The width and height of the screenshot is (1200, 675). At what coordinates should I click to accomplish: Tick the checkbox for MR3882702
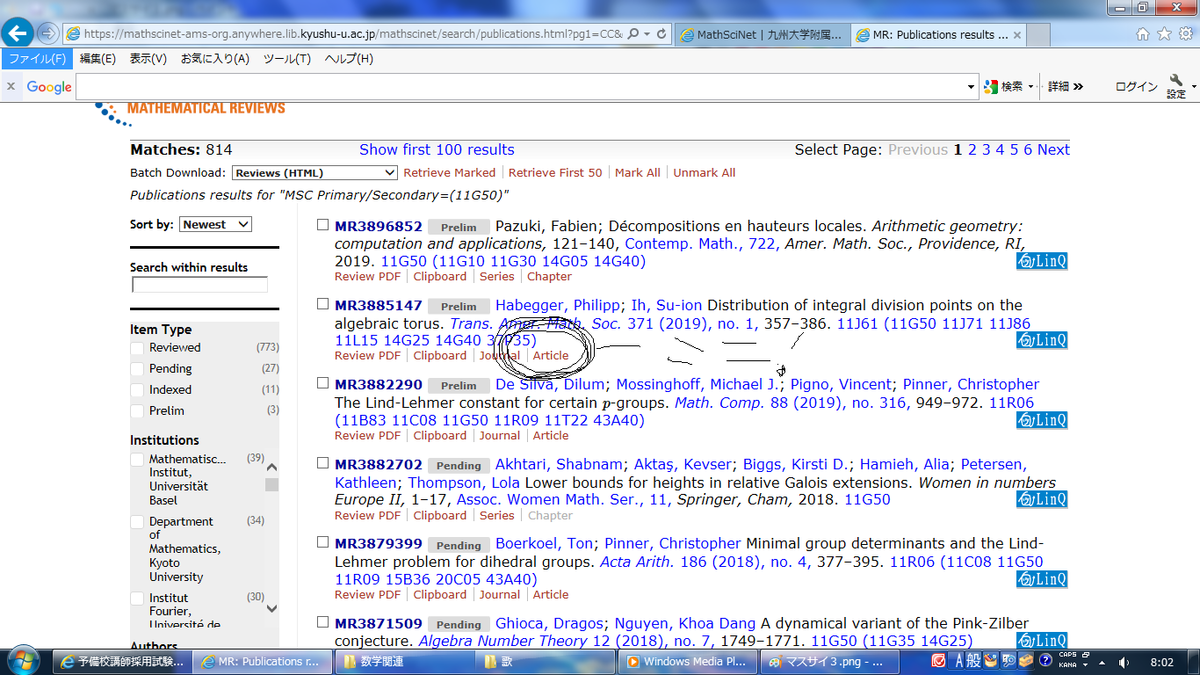tap(322, 464)
